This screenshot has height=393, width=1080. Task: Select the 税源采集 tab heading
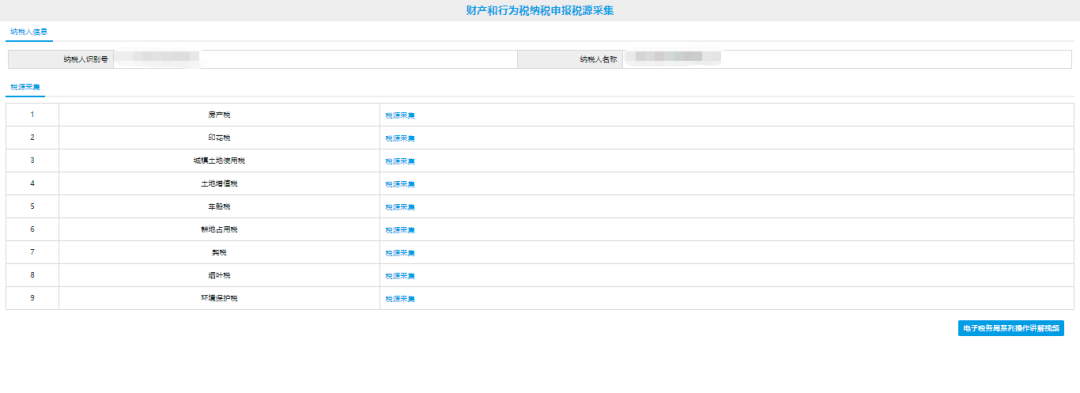[x=25, y=87]
